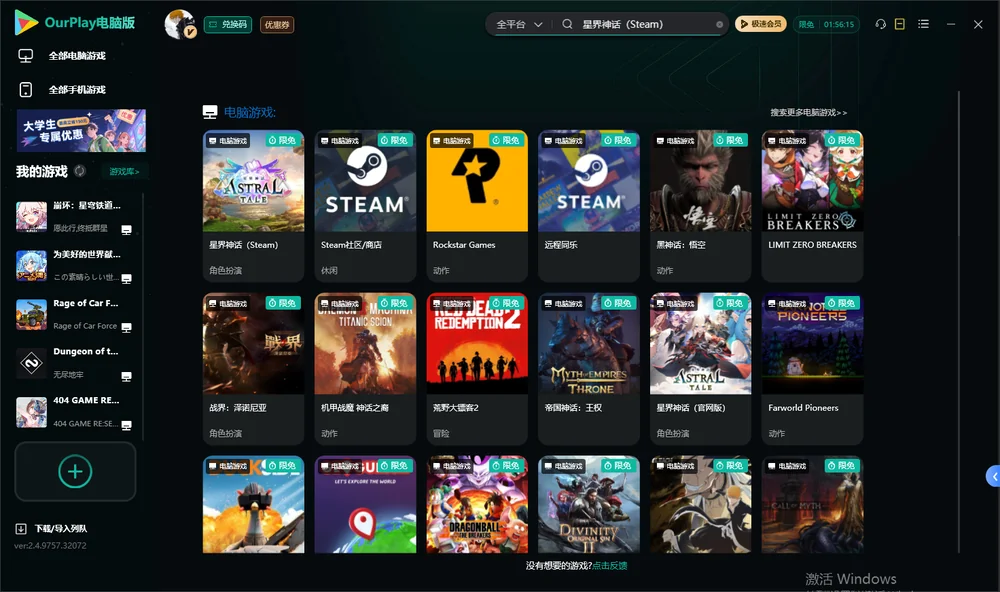Viewport: 1000px width, 592px height.
Task: Open 星界神话 (官网版) game card
Action: pos(700,368)
